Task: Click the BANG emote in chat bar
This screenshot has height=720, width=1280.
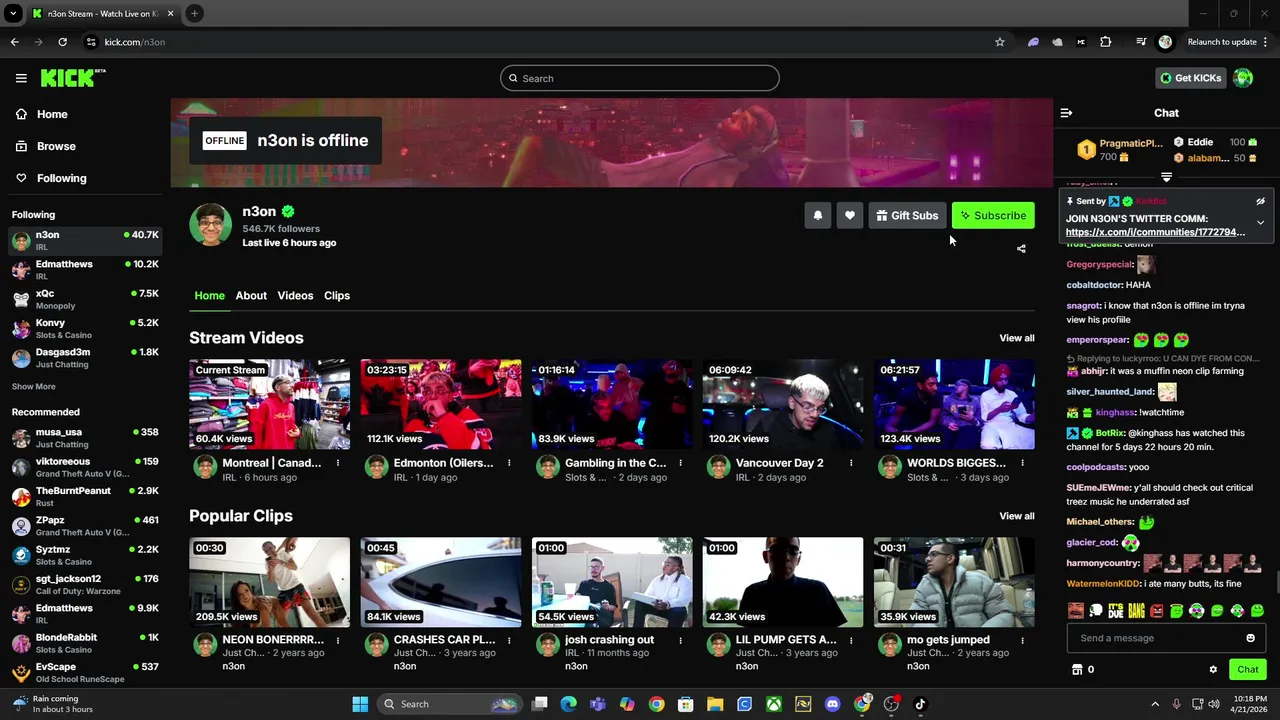Action: (x=1136, y=610)
